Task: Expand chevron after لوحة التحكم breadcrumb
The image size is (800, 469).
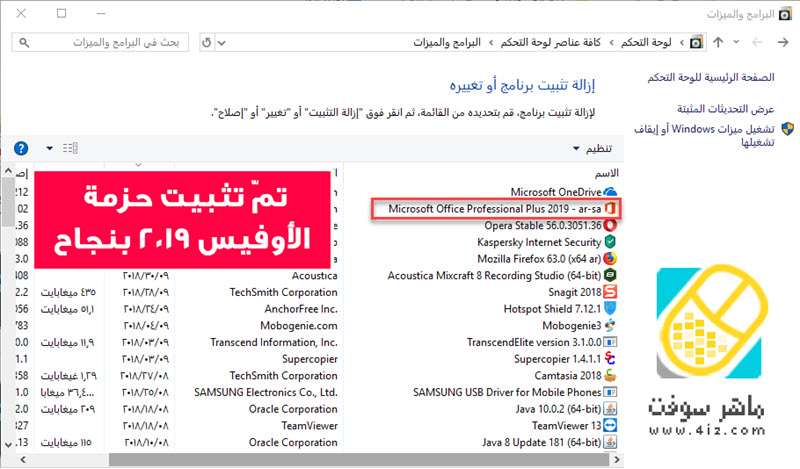Action: (x=612, y=43)
